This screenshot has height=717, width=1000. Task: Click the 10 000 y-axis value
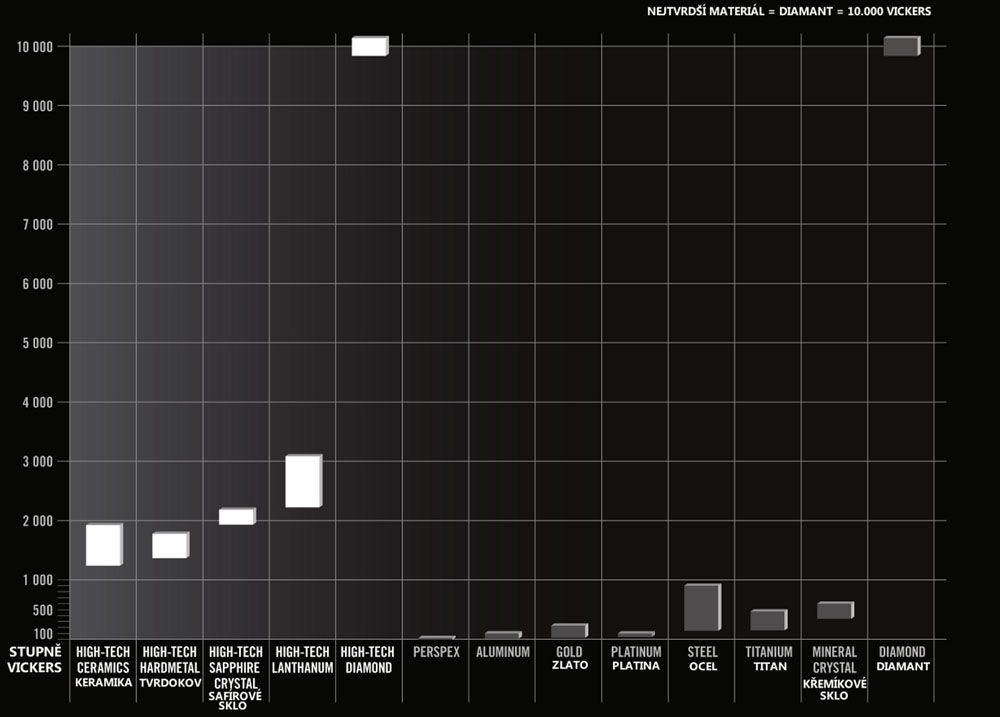coord(35,46)
